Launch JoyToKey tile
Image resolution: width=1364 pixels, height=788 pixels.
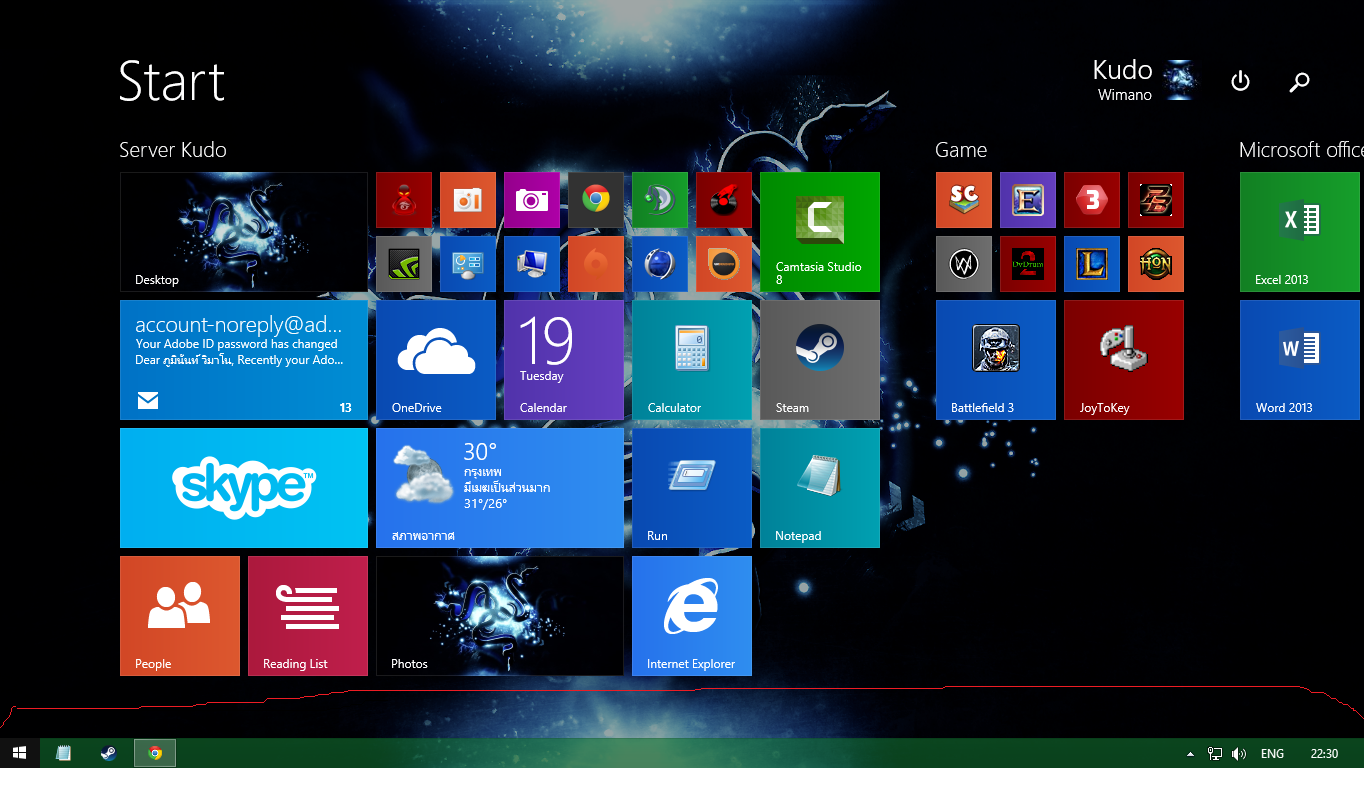click(1124, 360)
